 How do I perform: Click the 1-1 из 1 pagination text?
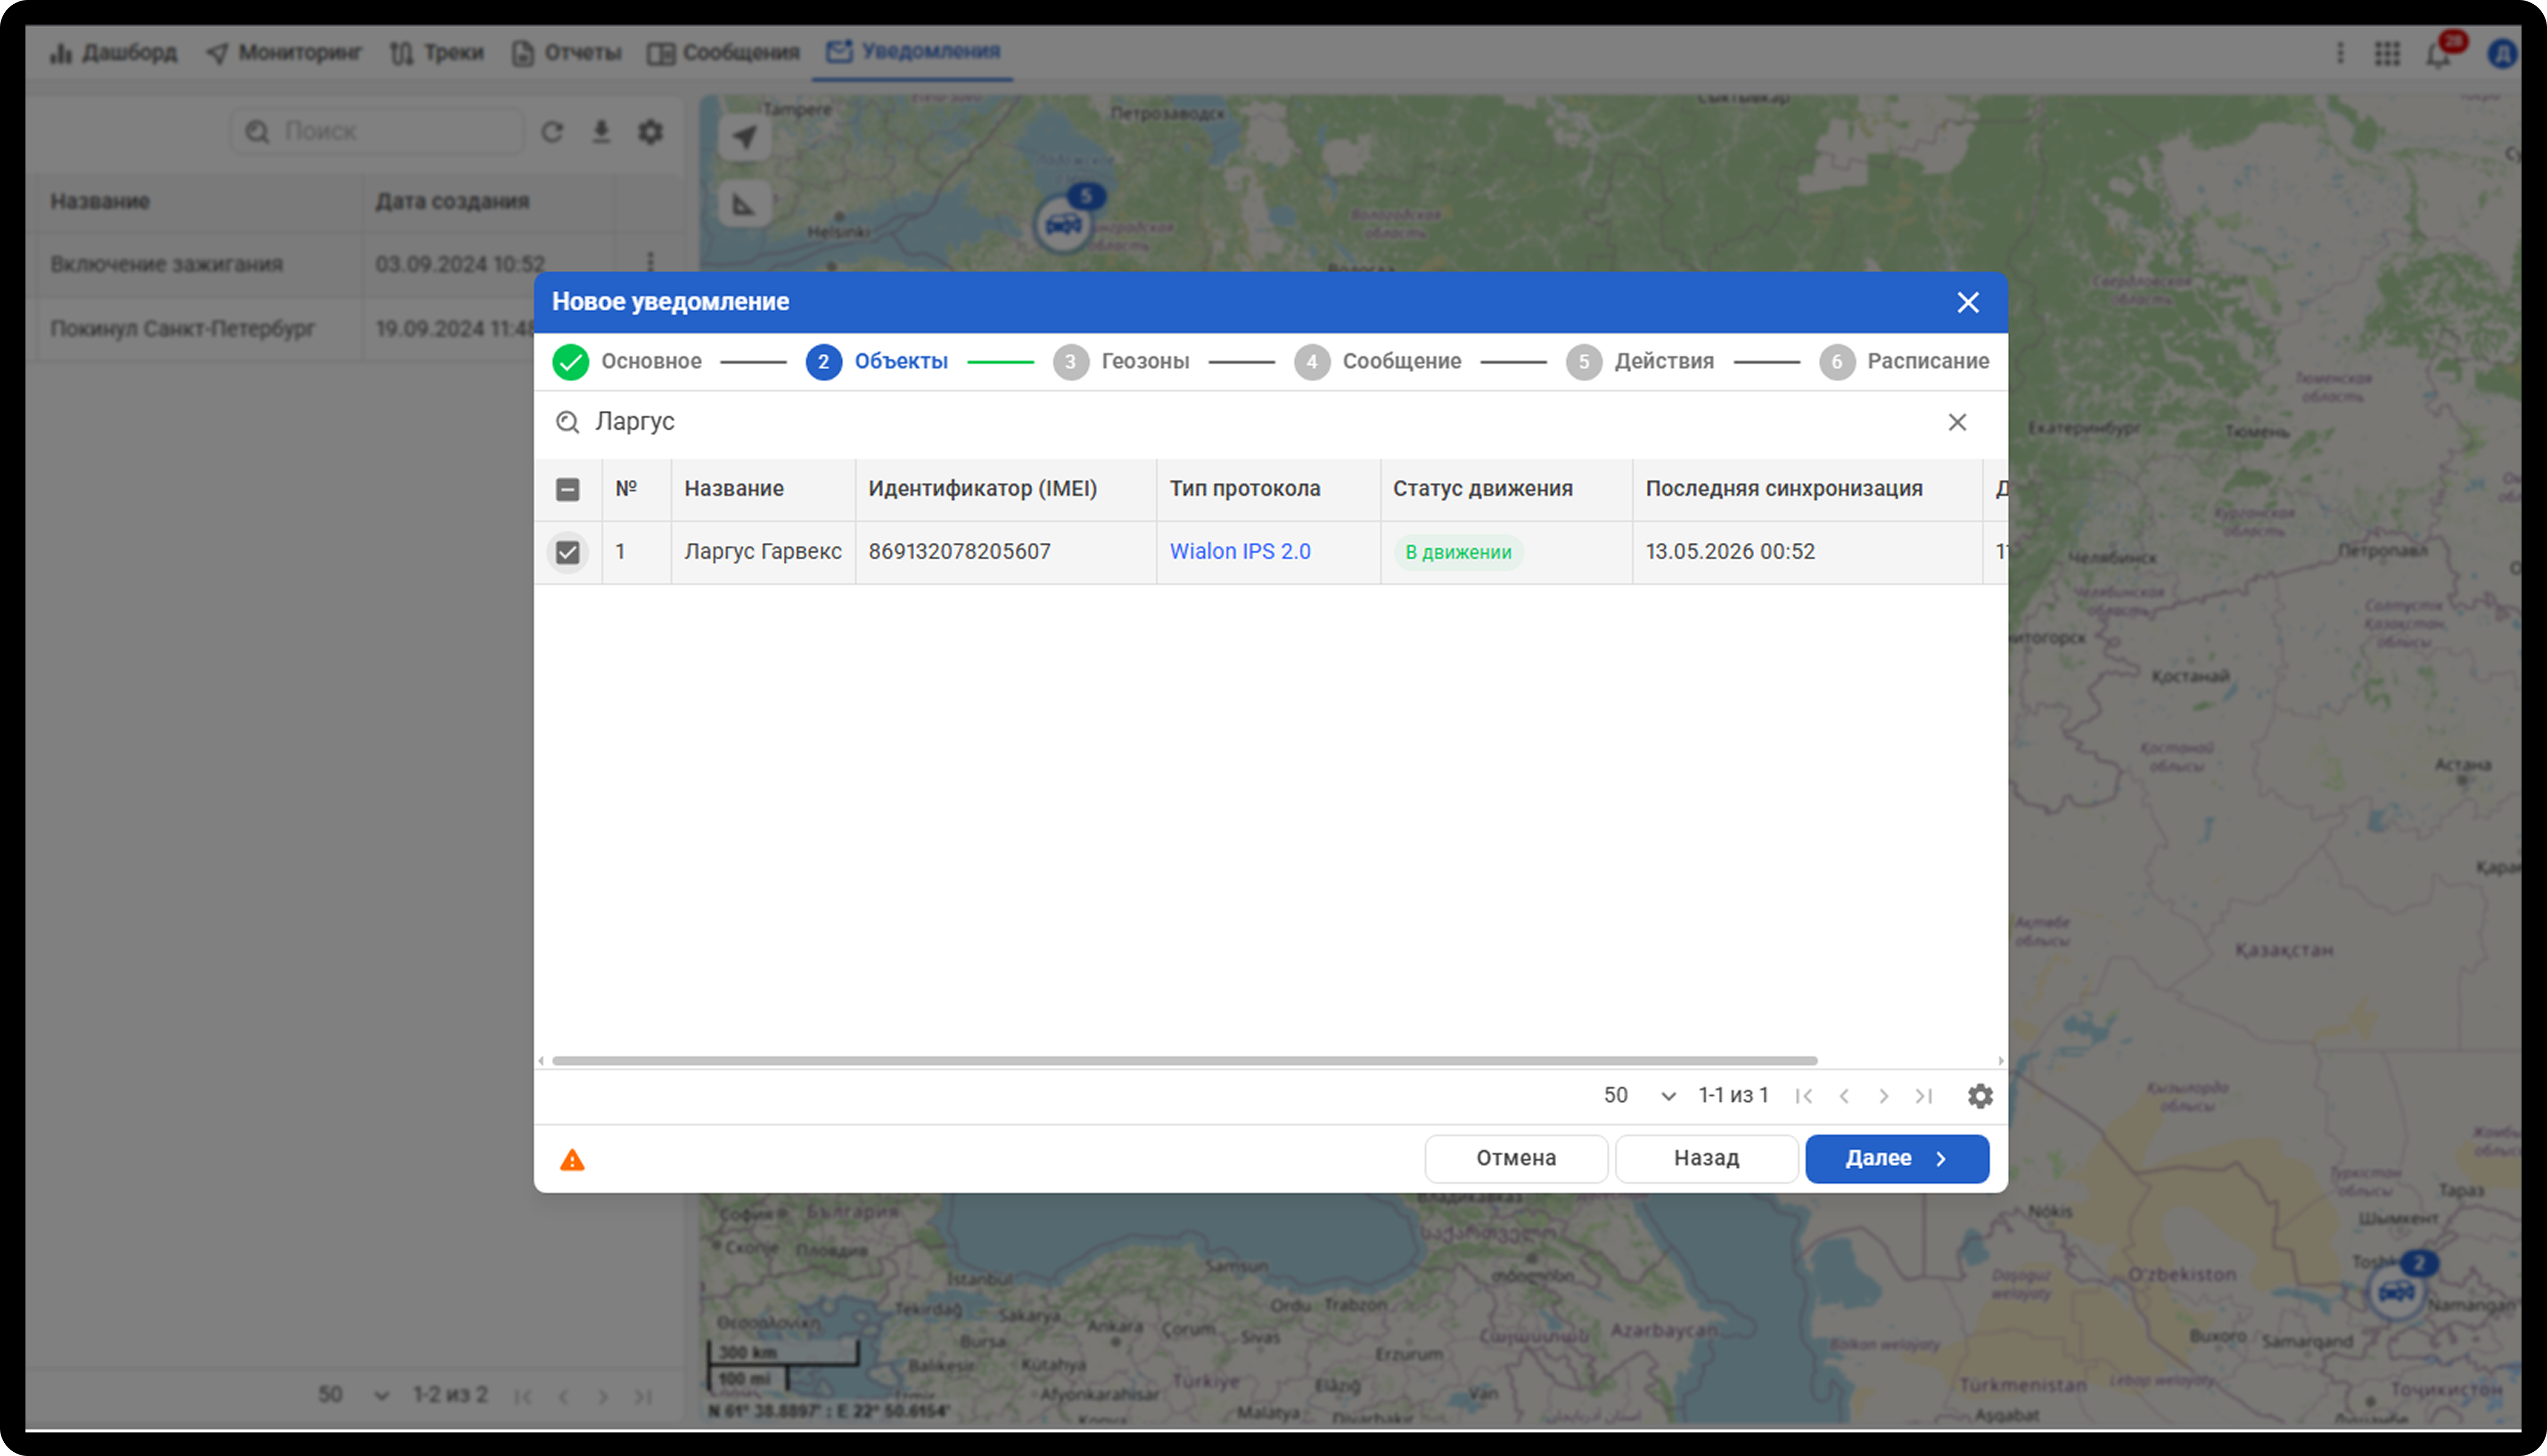click(1733, 1096)
